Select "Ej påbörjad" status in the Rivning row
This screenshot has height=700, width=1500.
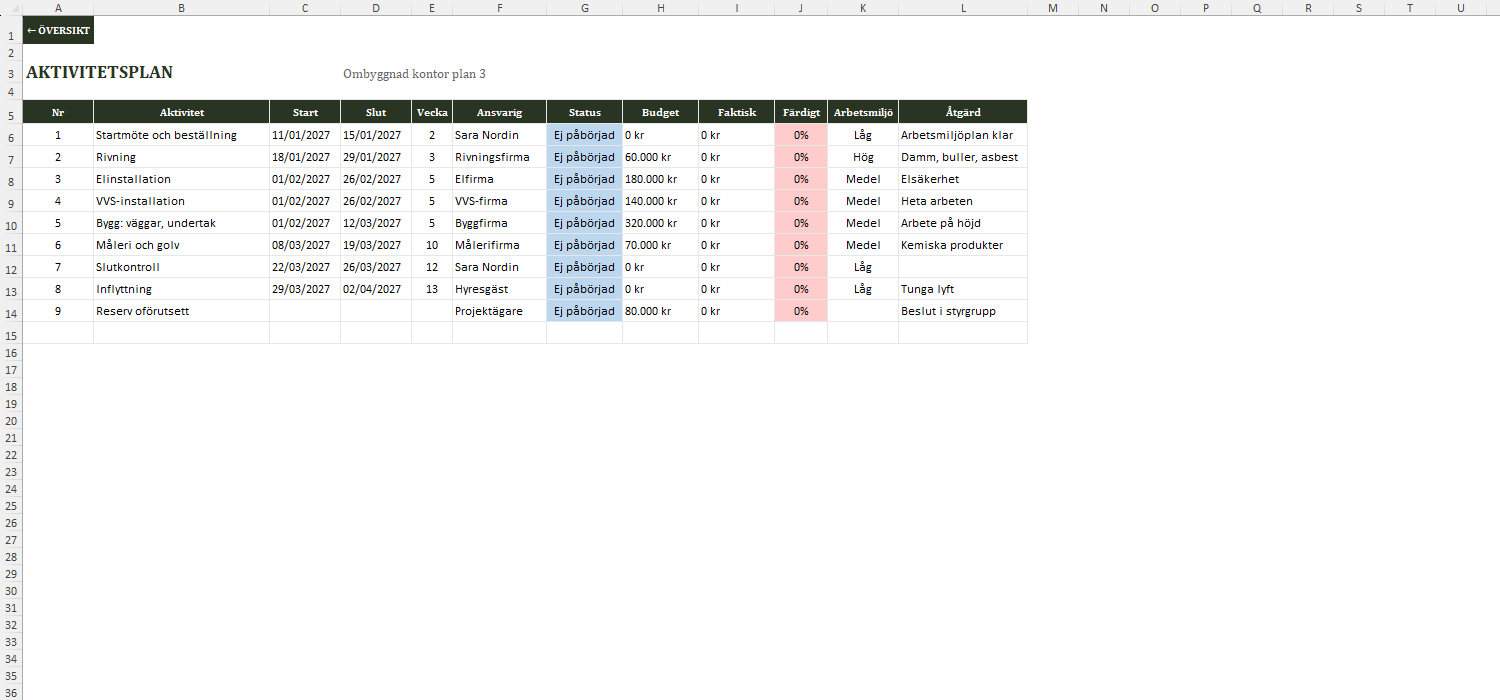tap(585, 157)
